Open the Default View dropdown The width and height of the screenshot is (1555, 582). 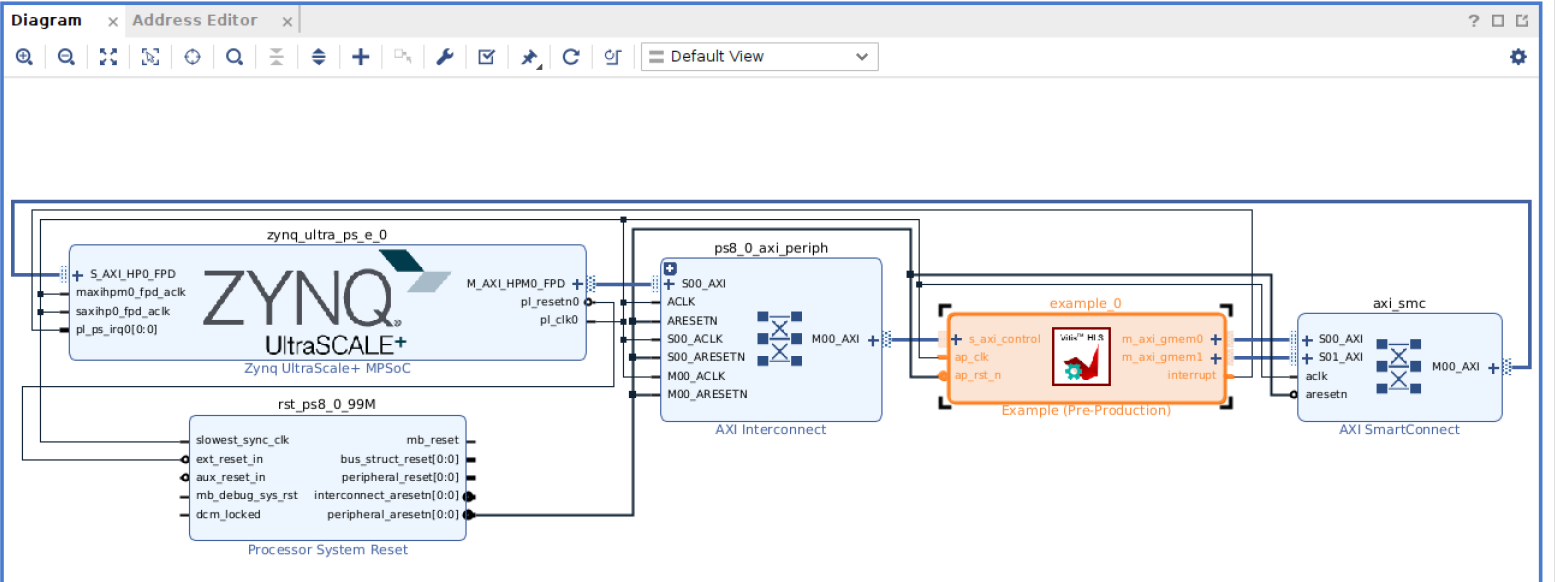point(759,57)
